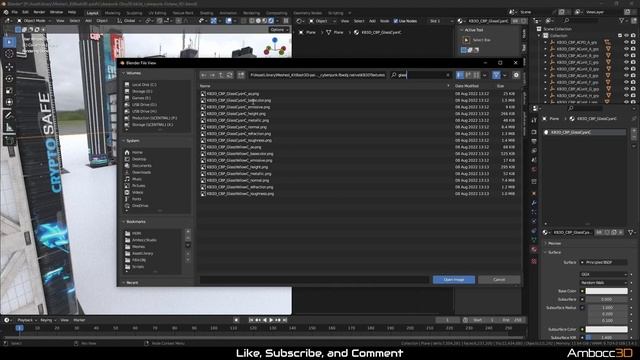Open the File menu

tap(15, 12)
